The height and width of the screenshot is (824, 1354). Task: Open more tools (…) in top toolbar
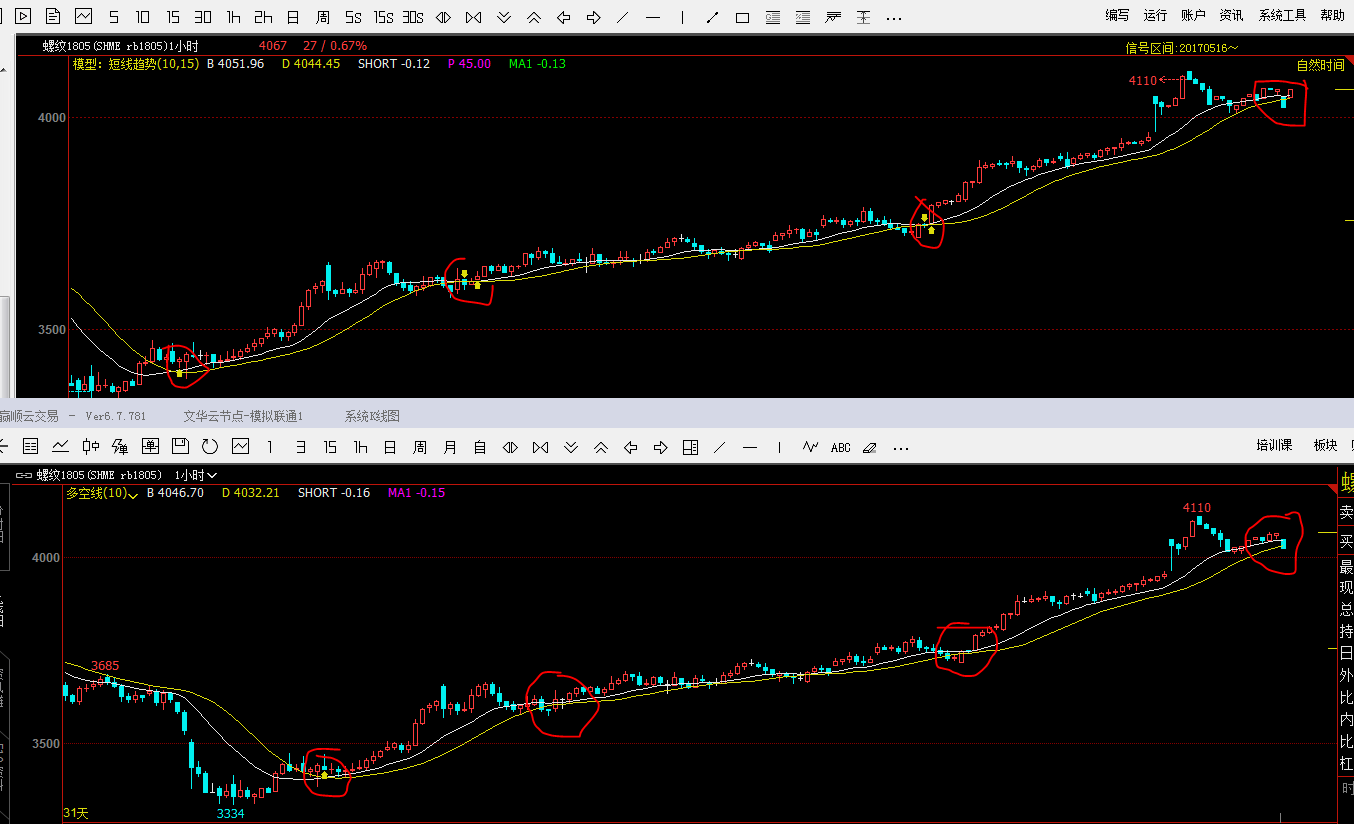click(x=894, y=17)
